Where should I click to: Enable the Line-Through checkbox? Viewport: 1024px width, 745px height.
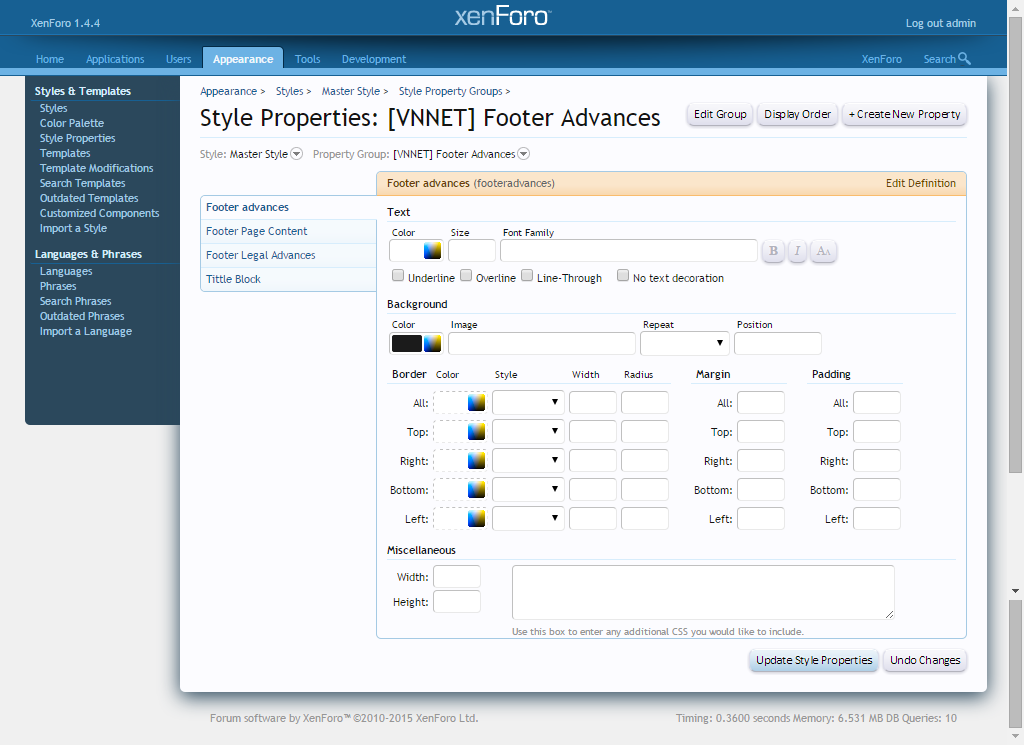(x=527, y=276)
